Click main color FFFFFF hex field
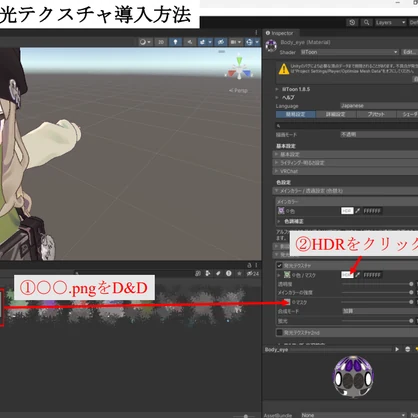Image resolution: width=418 pixels, height=418 pixels. click(372, 211)
